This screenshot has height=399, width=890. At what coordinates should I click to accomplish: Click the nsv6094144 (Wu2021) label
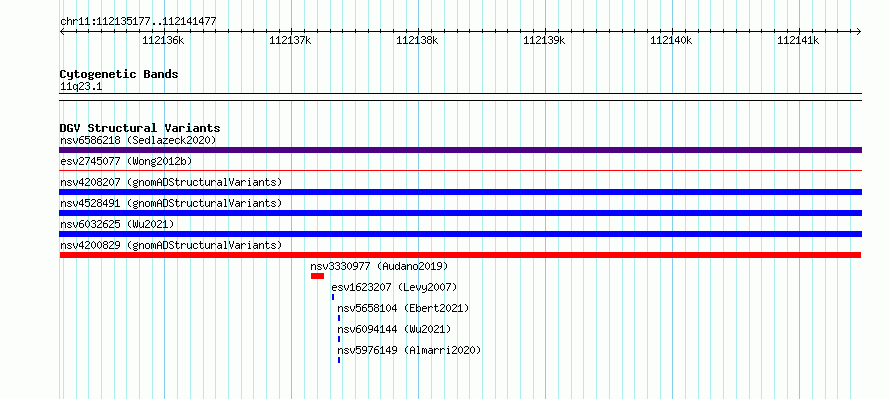coord(394,329)
